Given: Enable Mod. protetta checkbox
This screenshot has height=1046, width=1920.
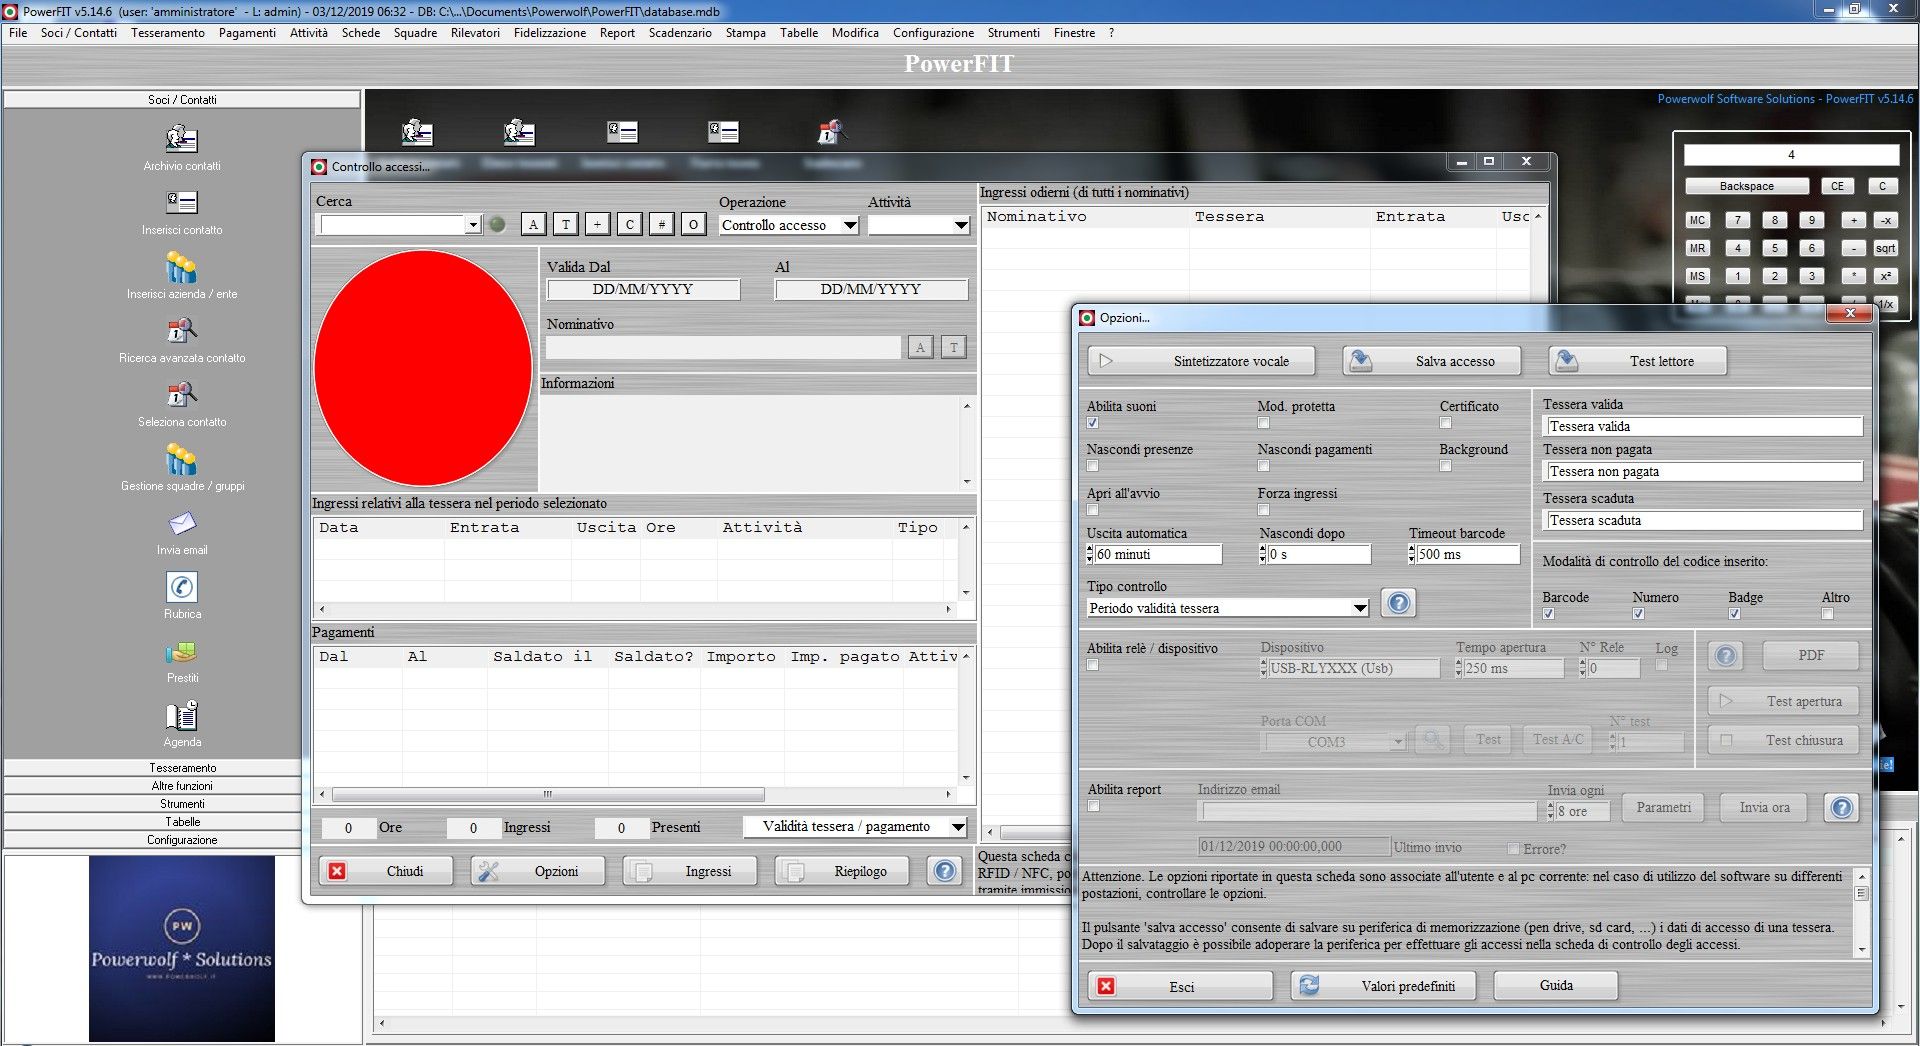Looking at the screenshot, I should [x=1264, y=423].
